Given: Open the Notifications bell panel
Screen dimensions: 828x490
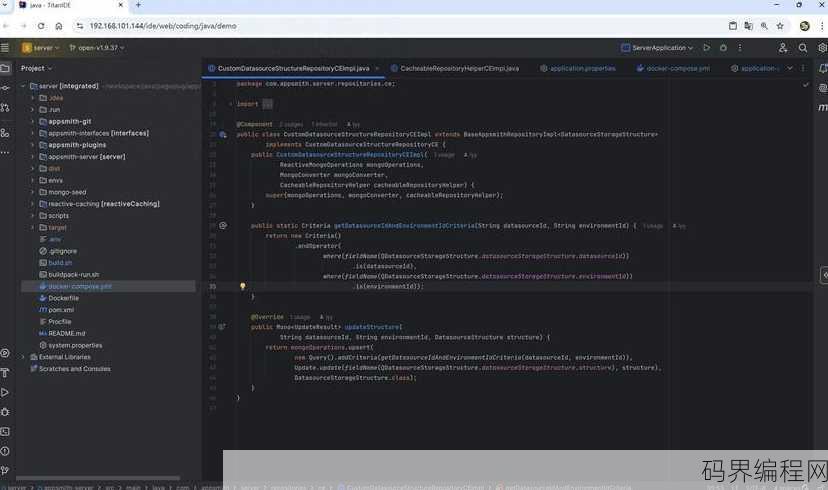Looking at the screenshot, I should coord(823,69).
